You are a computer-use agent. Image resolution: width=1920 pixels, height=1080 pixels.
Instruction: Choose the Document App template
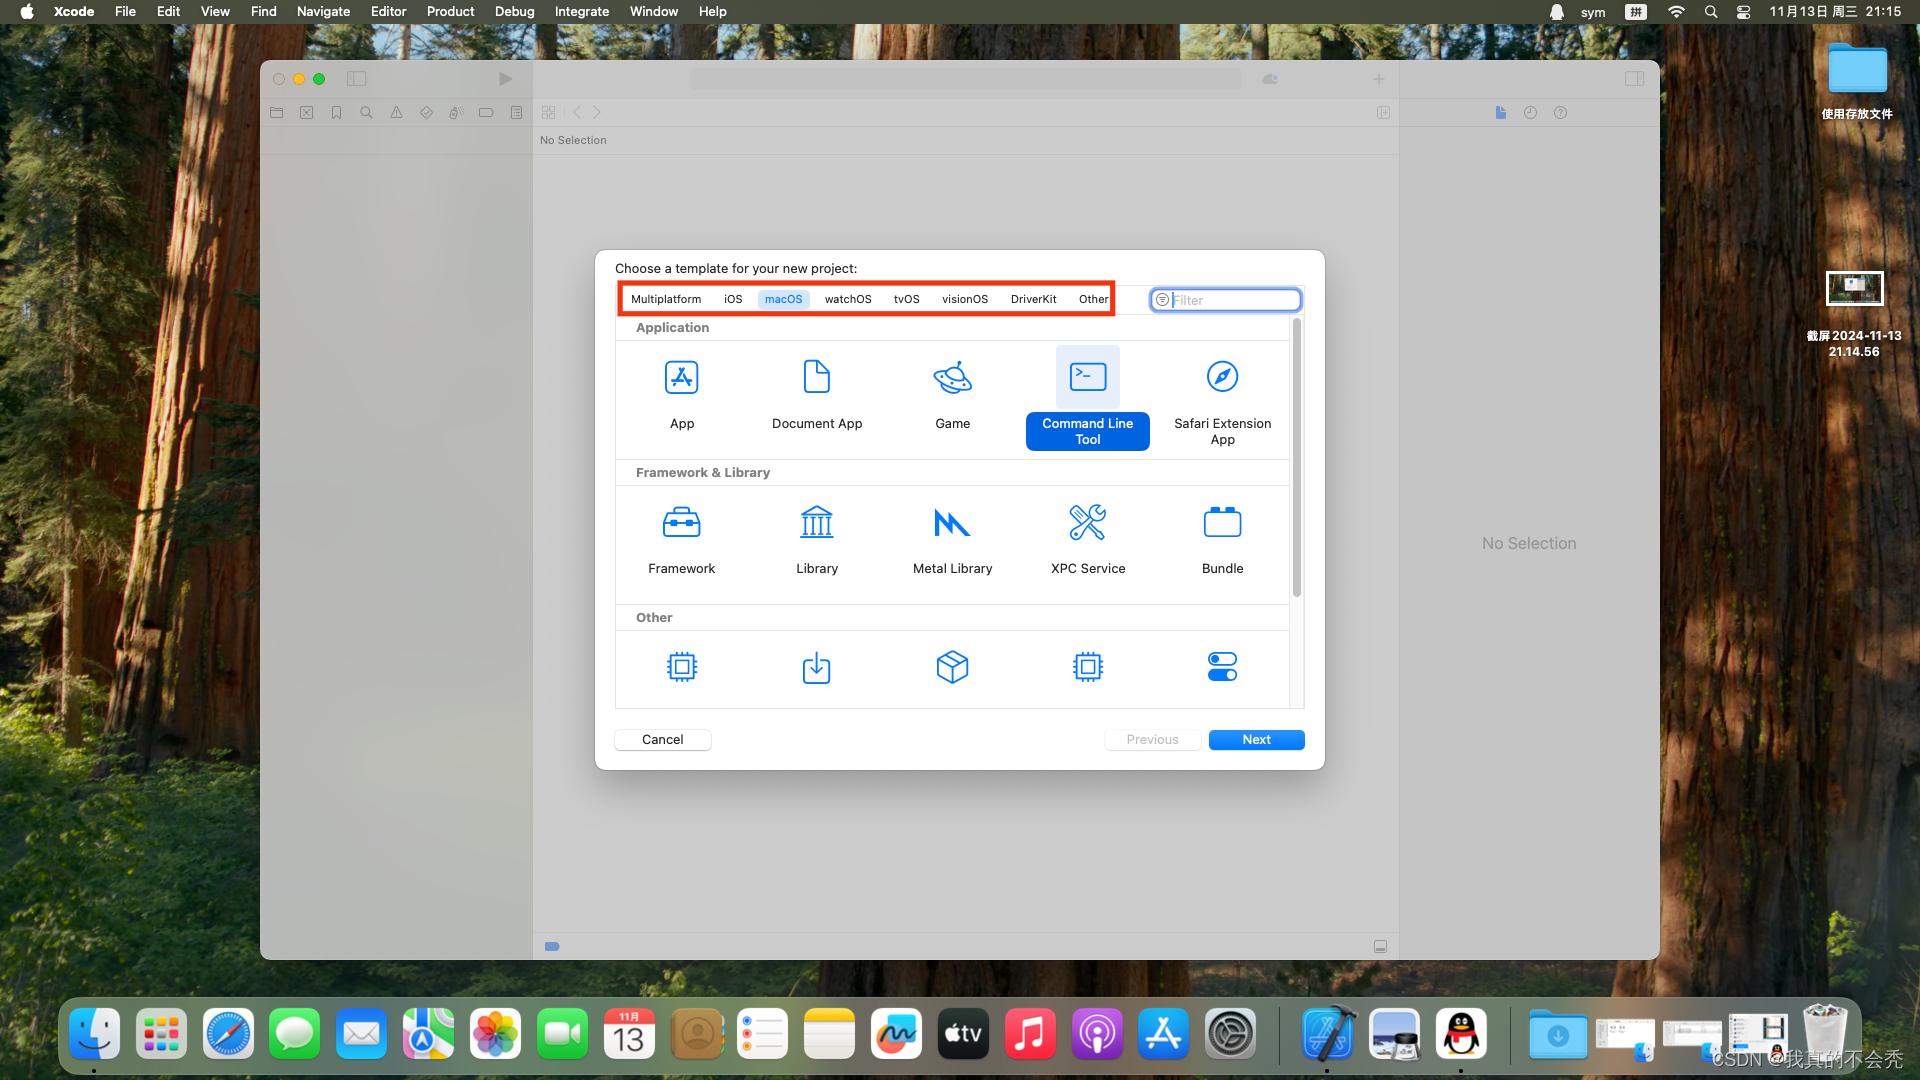(x=817, y=396)
